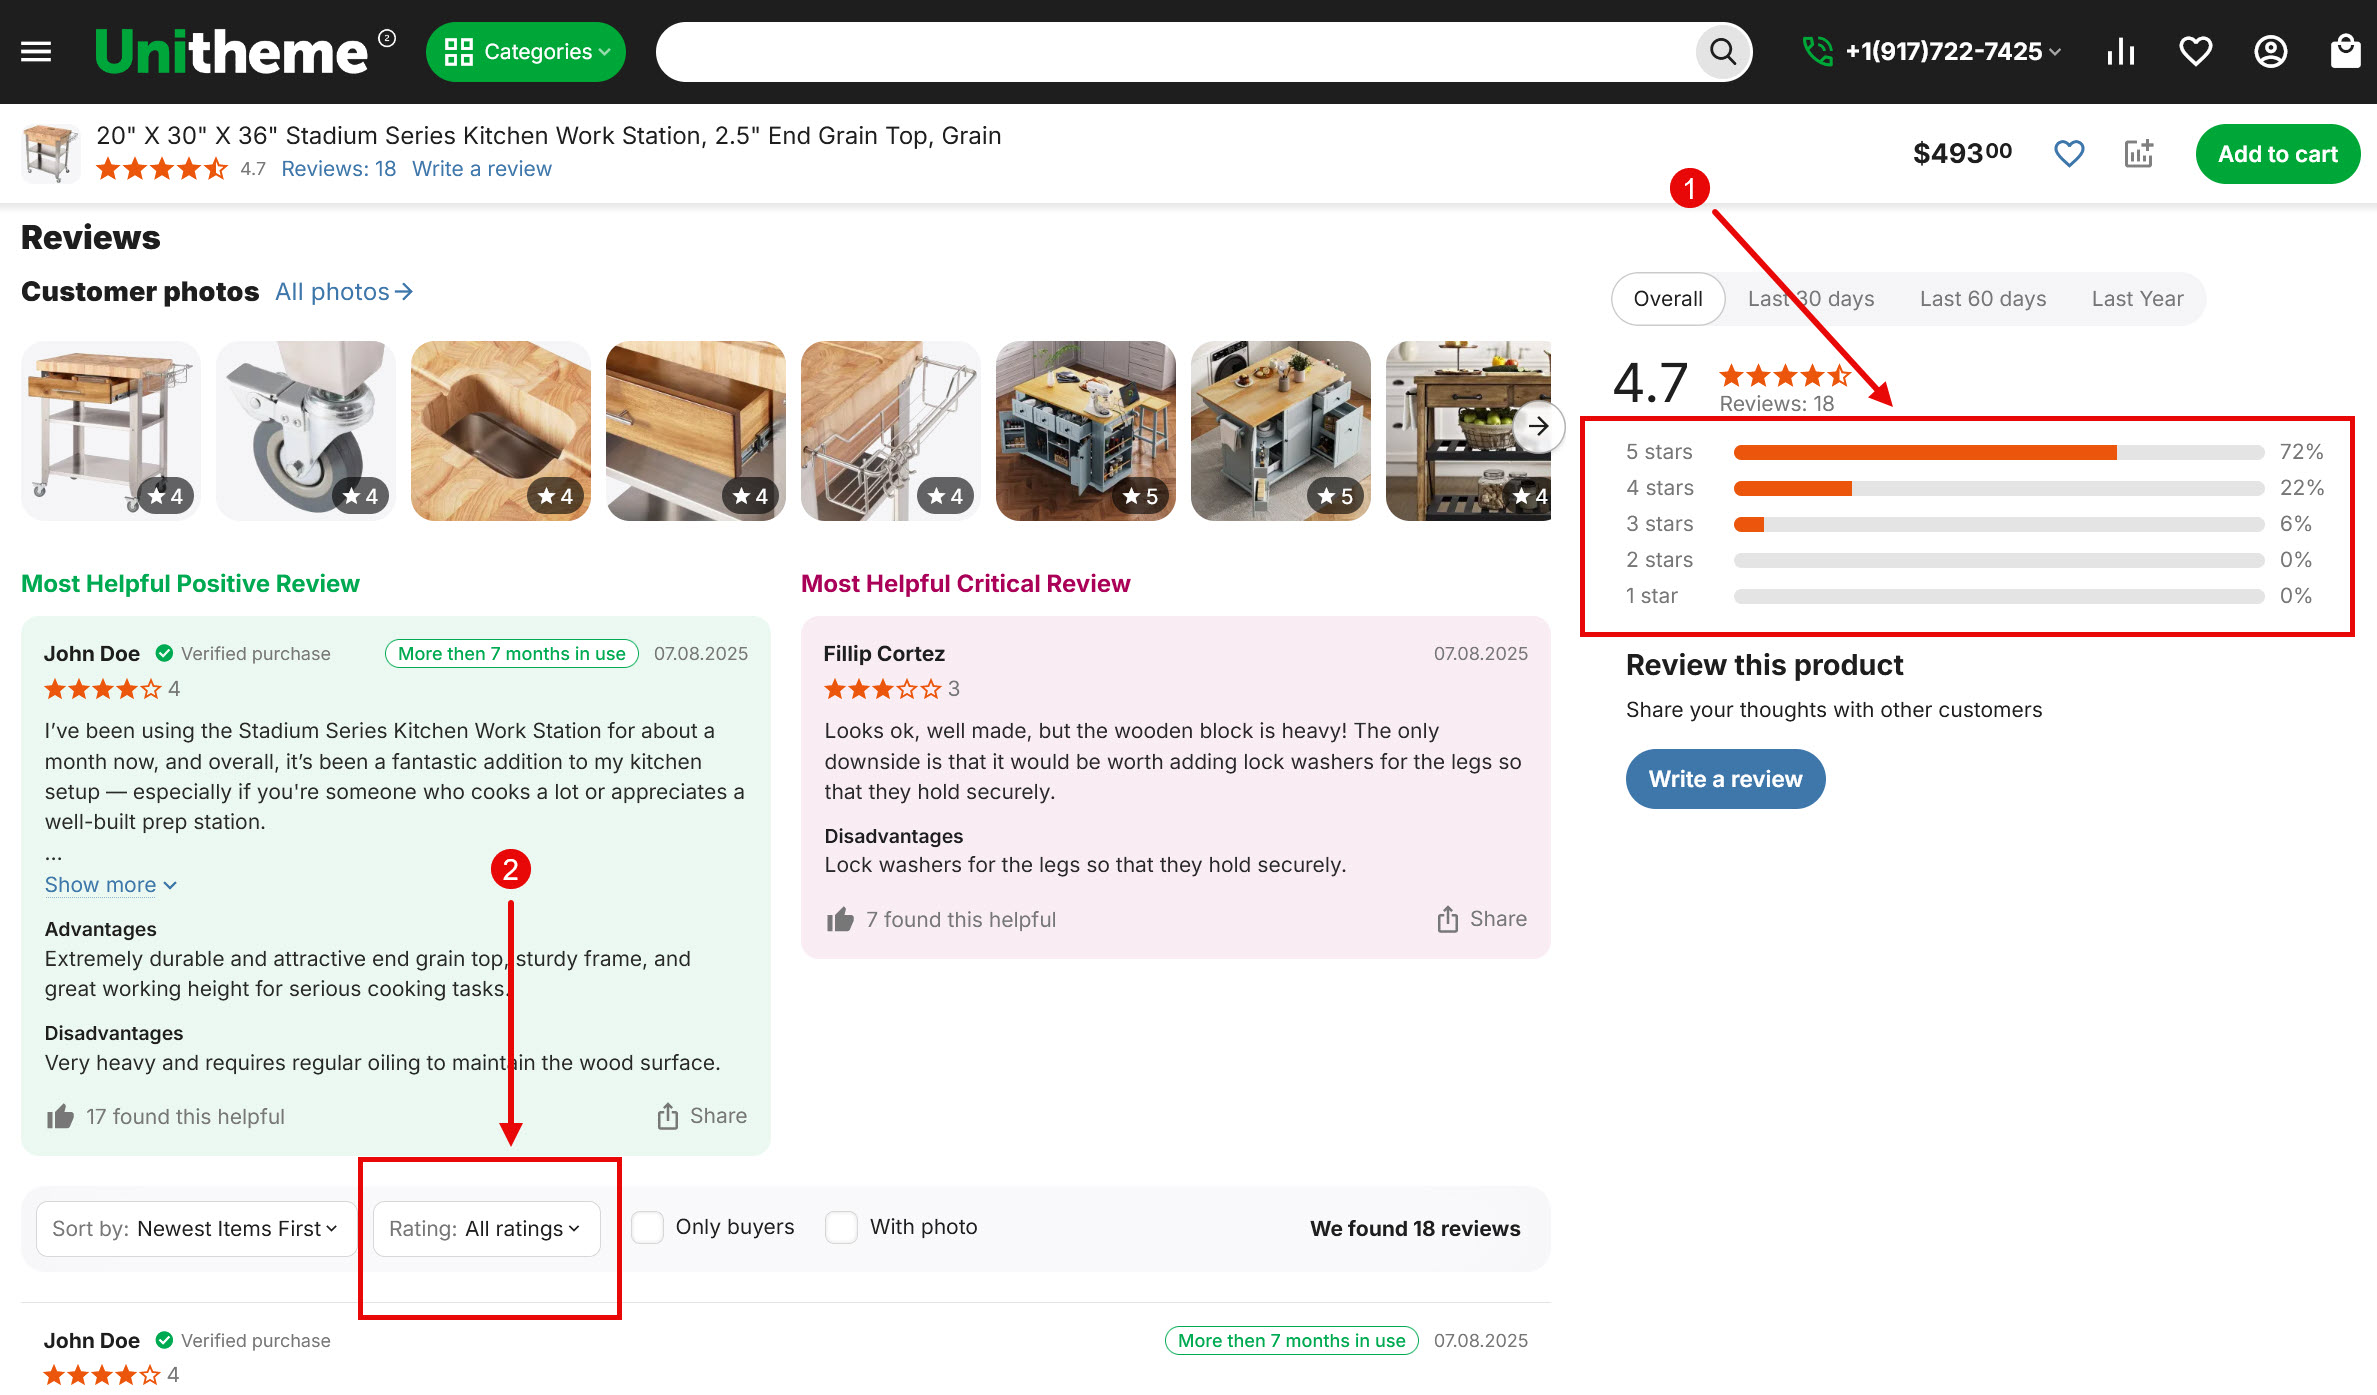
Task: Open the hamburger menu icon
Action: coord(36,51)
